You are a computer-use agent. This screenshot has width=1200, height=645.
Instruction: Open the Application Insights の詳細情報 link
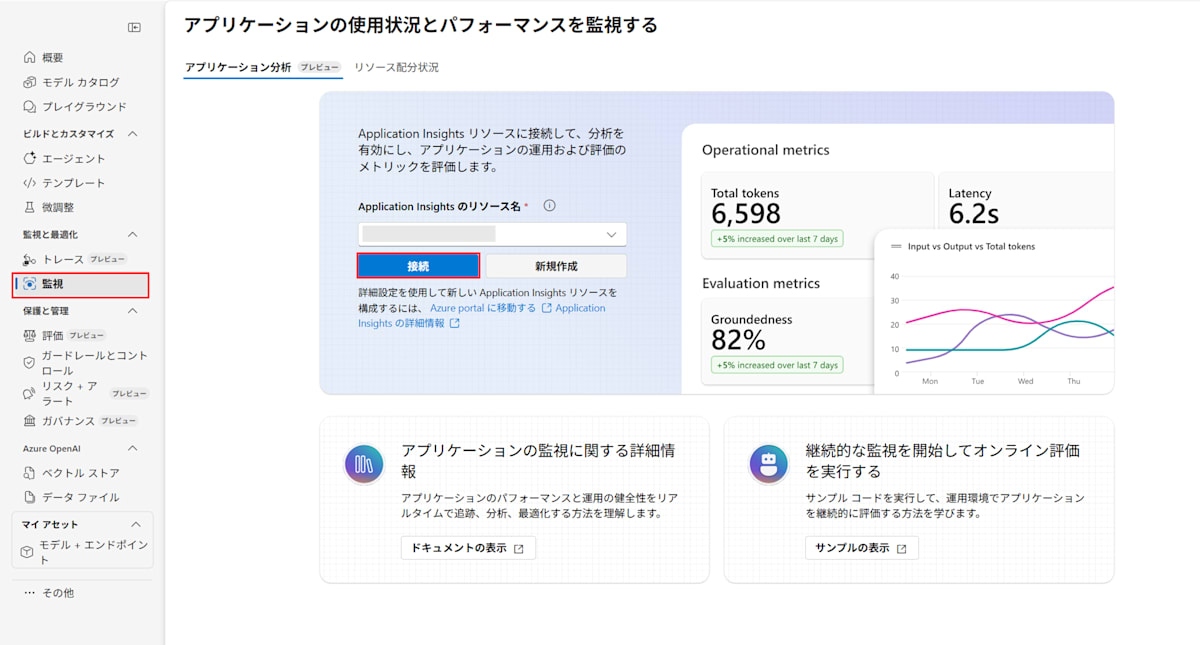pyautogui.click(x=482, y=316)
